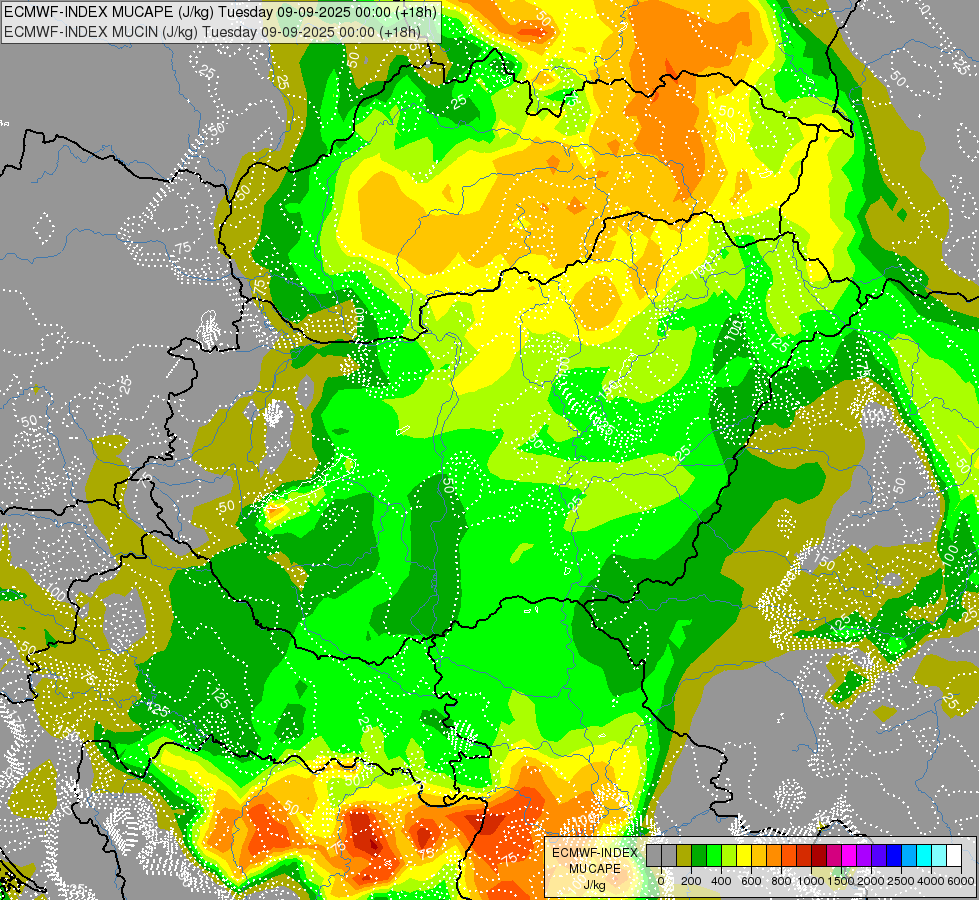Click the legend tick label 200
Screen dimensions: 979x900
click(691, 881)
